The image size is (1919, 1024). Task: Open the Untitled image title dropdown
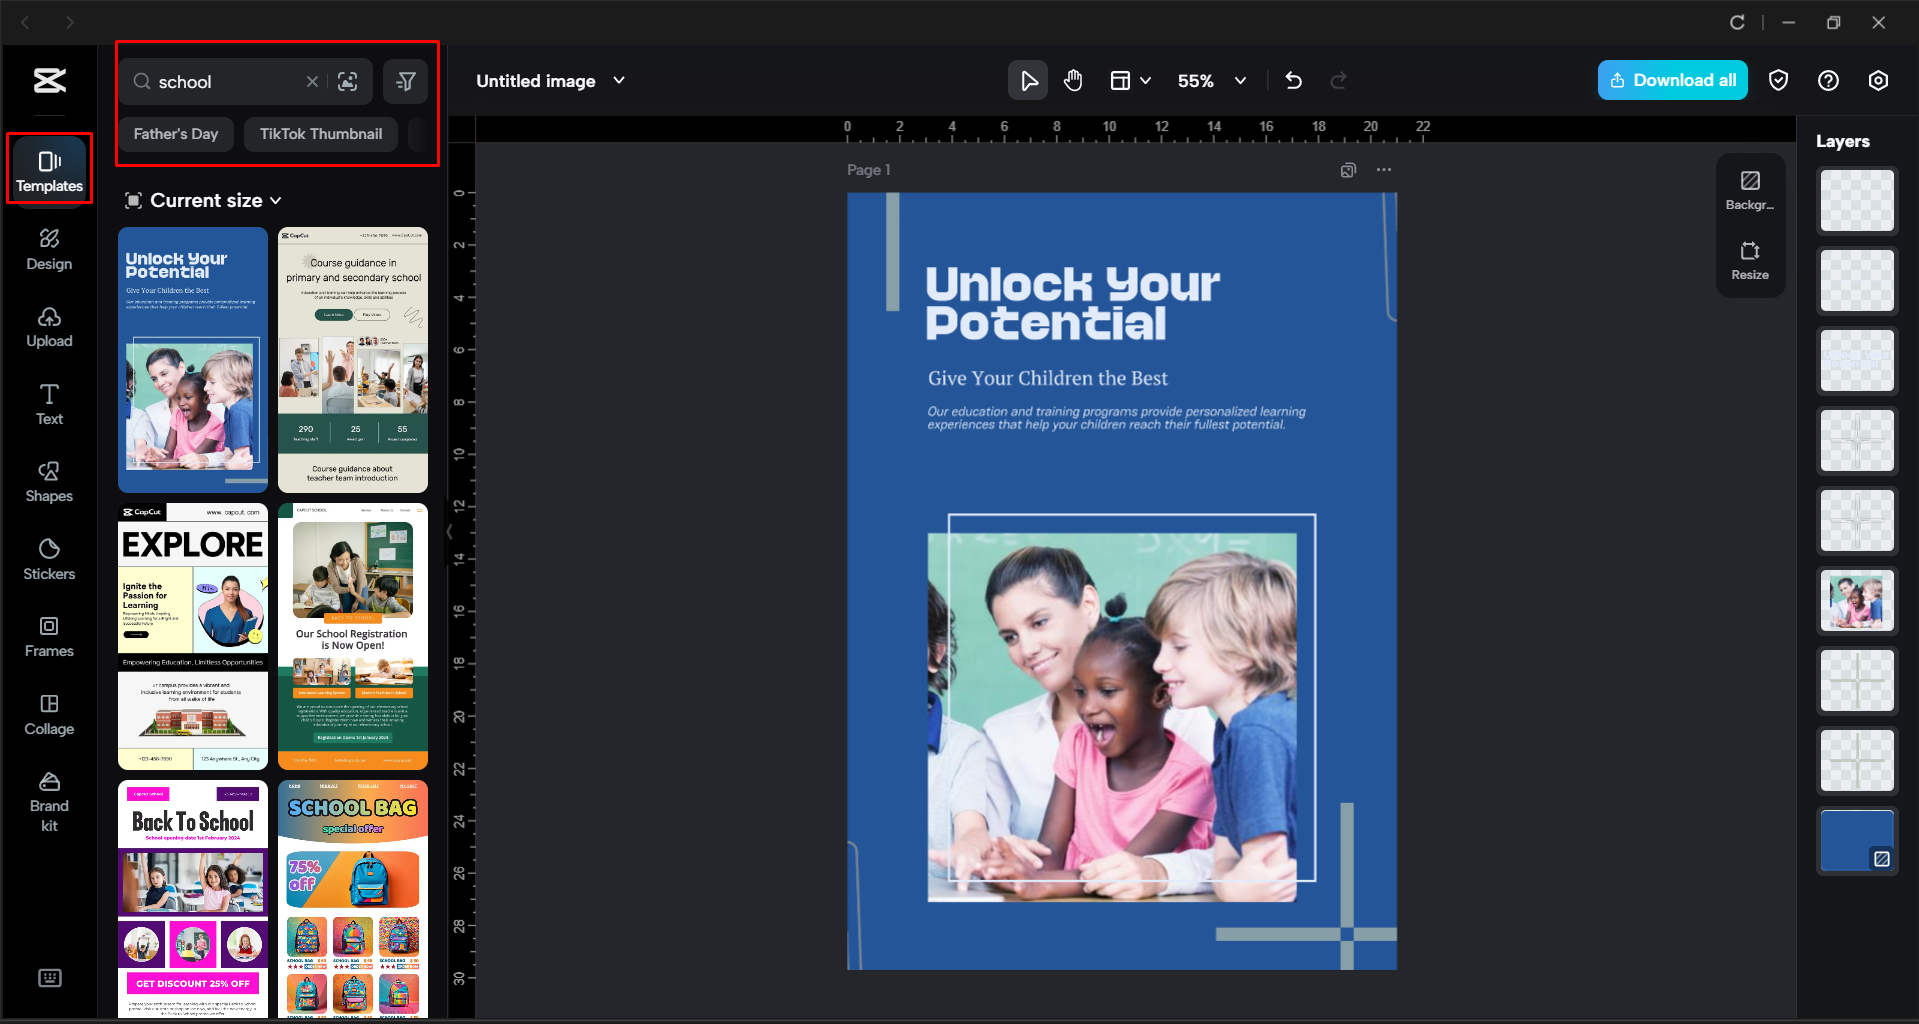click(619, 80)
